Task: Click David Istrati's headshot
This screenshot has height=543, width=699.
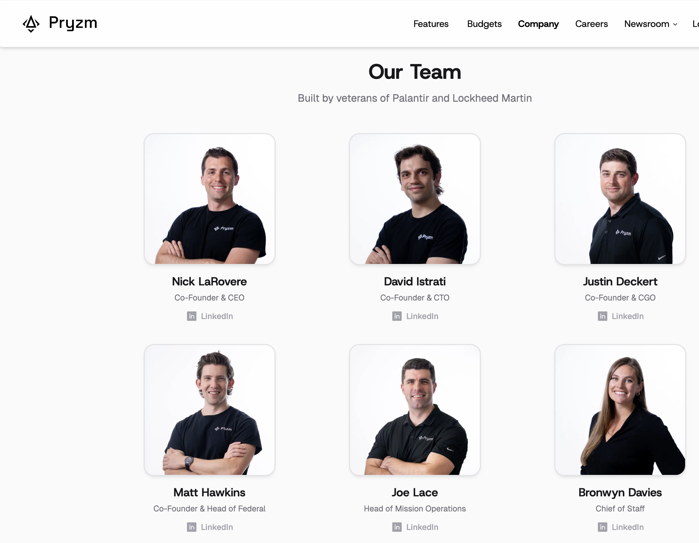Action: pyautogui.click(x=414, y=199)
